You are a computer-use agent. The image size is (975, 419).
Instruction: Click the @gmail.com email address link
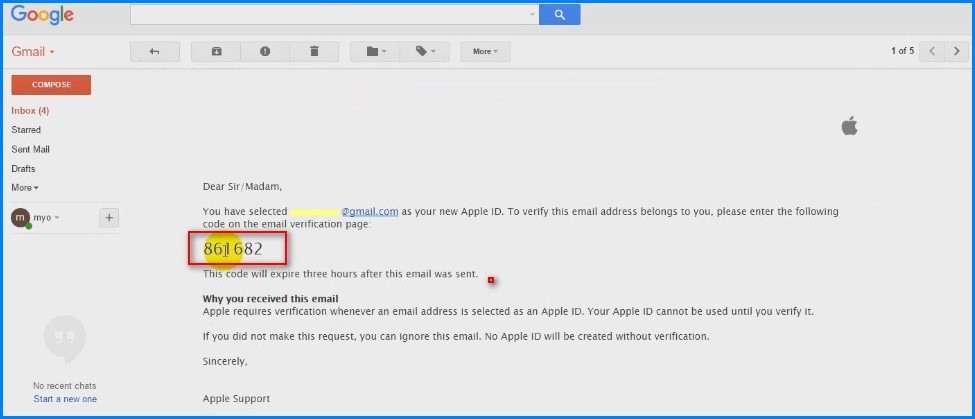[369, 211]
